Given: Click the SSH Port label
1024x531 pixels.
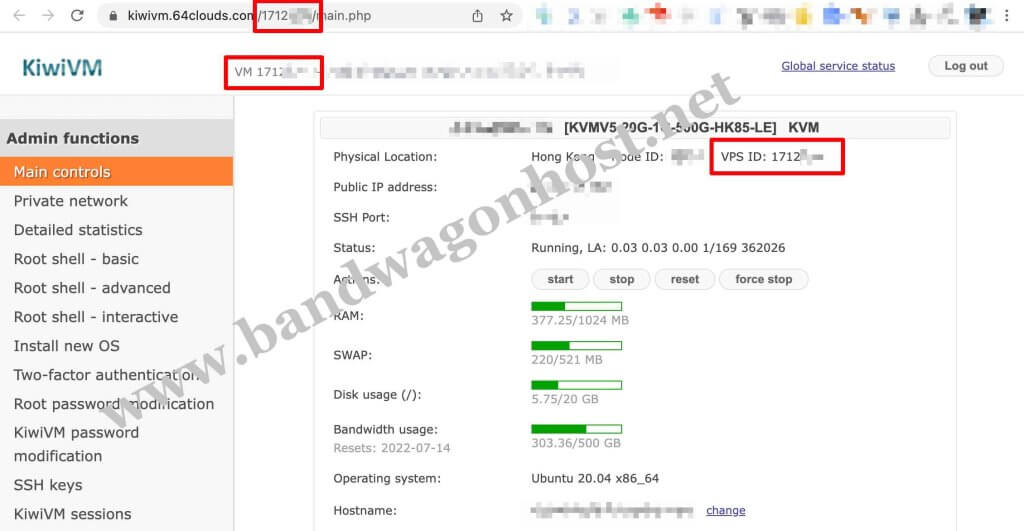Looking at the screenshot, I should [x=361, y=217].
